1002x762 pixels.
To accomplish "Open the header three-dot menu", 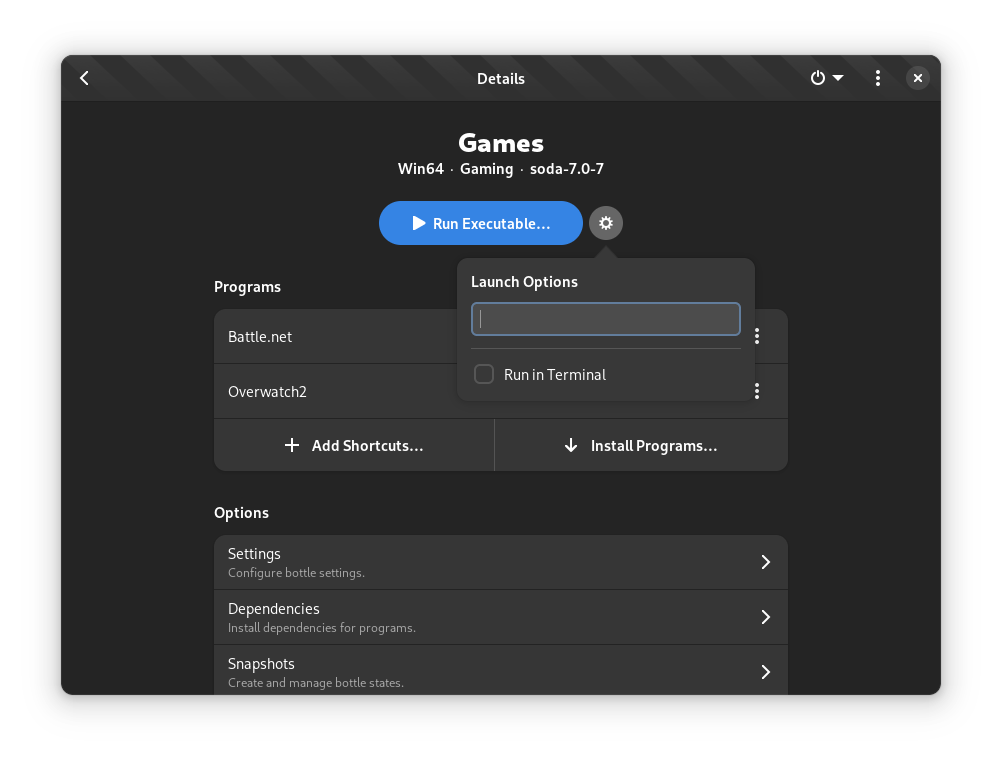I will [877, 78].
